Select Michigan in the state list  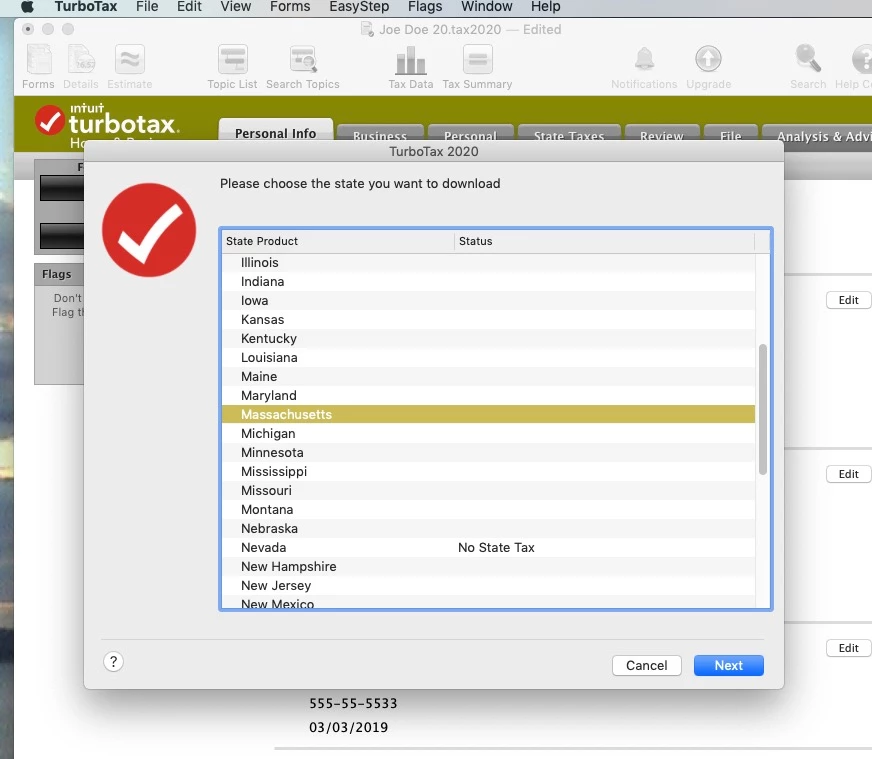point(488,434)
